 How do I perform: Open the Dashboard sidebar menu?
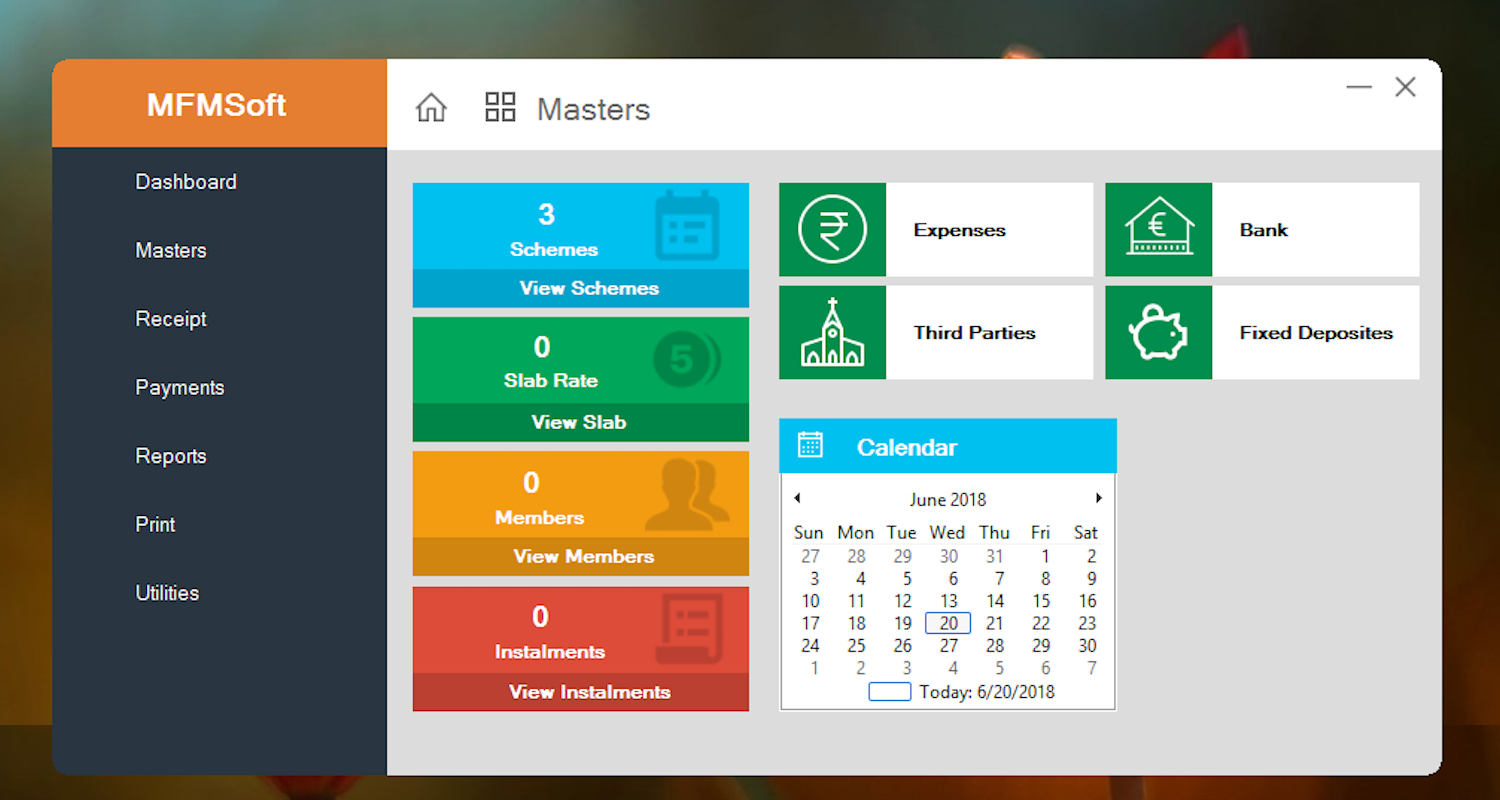(x=186, y=182)
